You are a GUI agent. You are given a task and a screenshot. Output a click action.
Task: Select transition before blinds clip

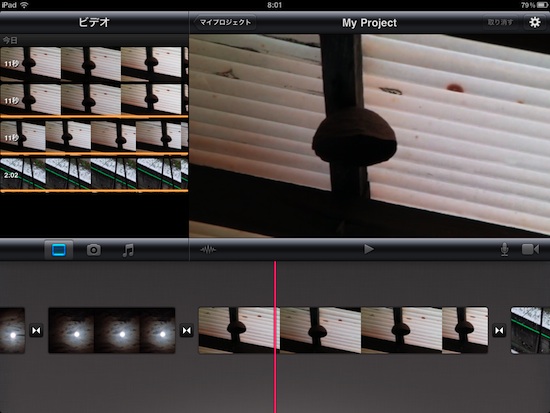point(187,331)
